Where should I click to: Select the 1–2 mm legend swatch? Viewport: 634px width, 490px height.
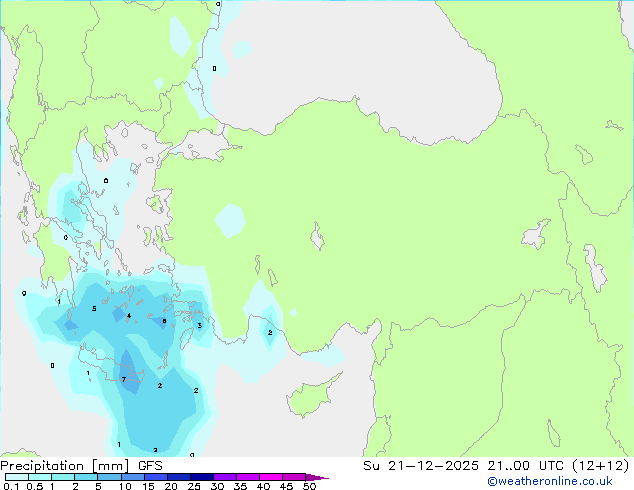[63, 477]
